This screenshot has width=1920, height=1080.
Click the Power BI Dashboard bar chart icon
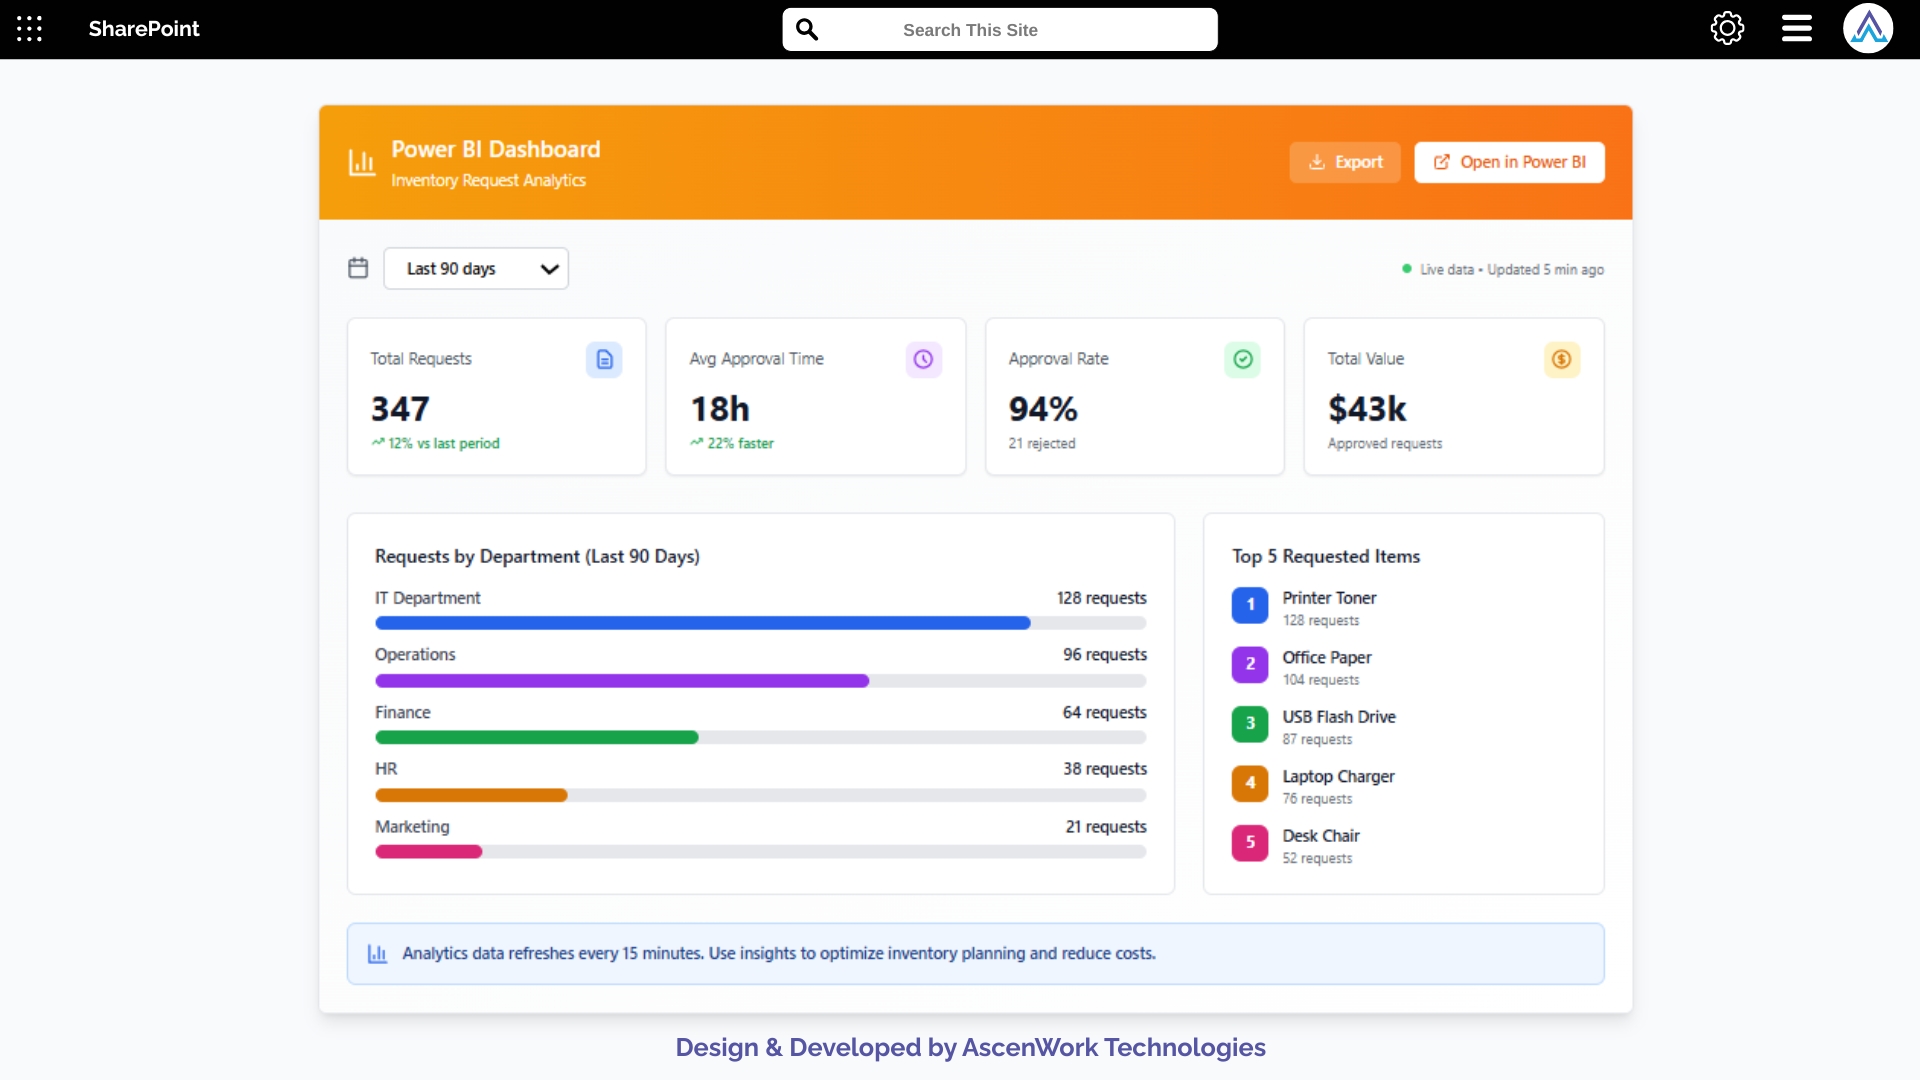[x=360, y=162]
